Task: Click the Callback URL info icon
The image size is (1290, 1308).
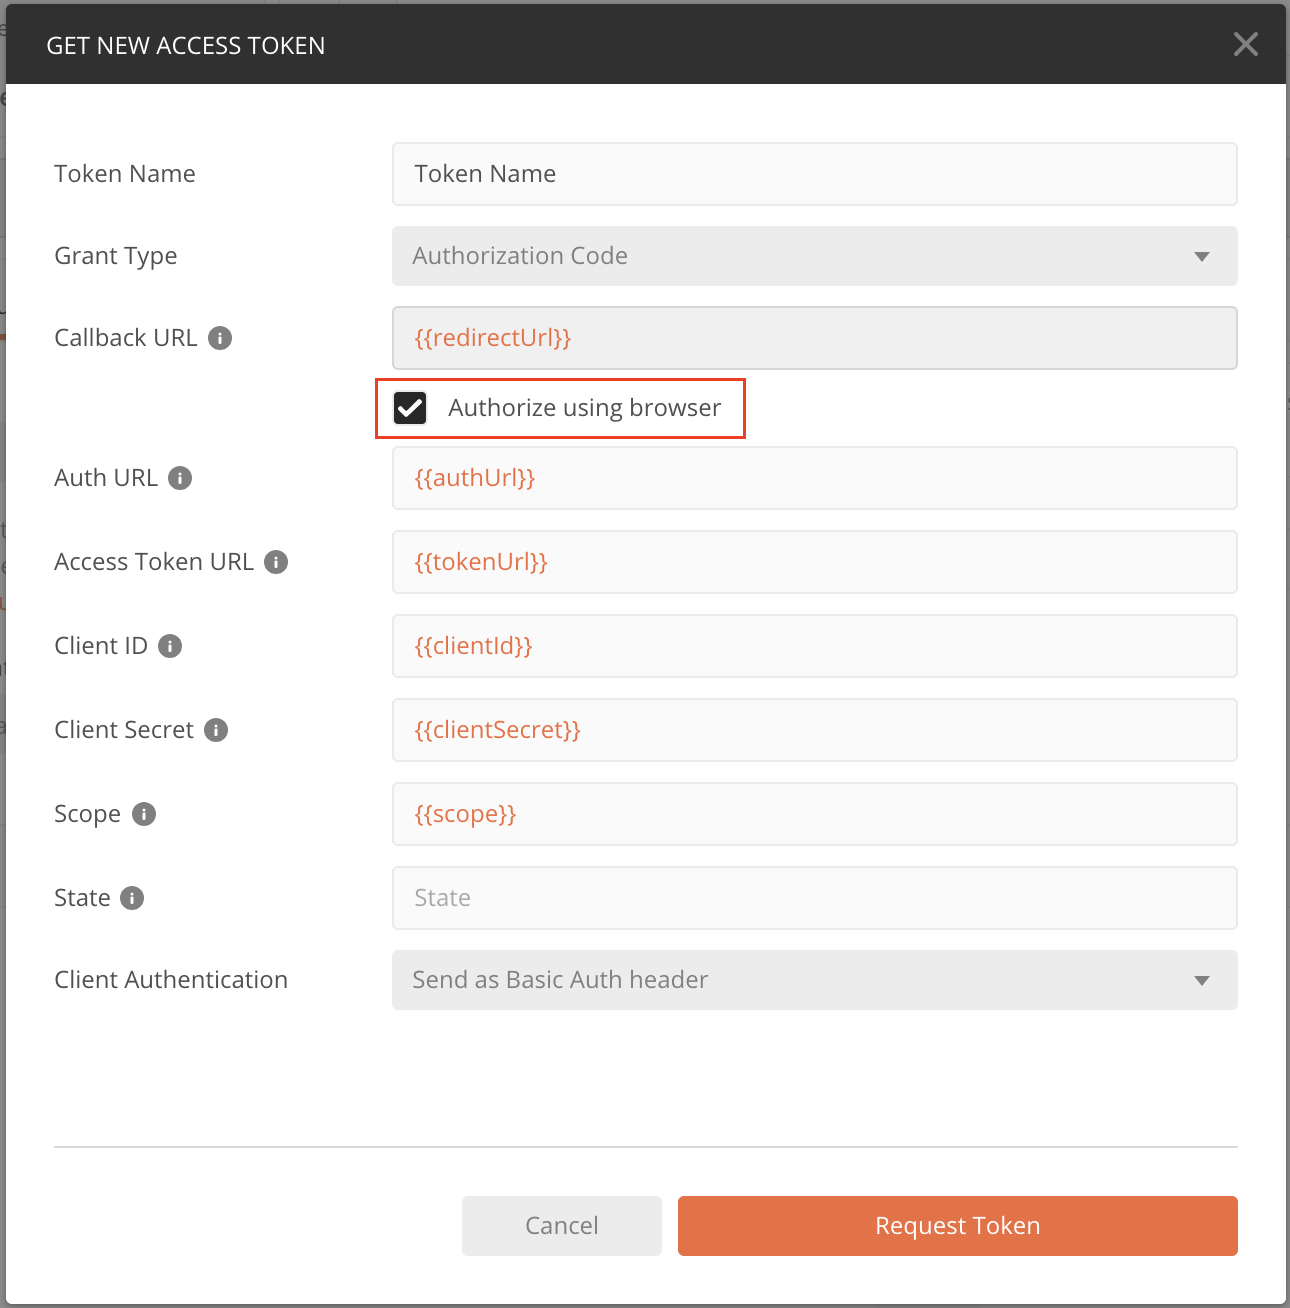Action: 220,338
